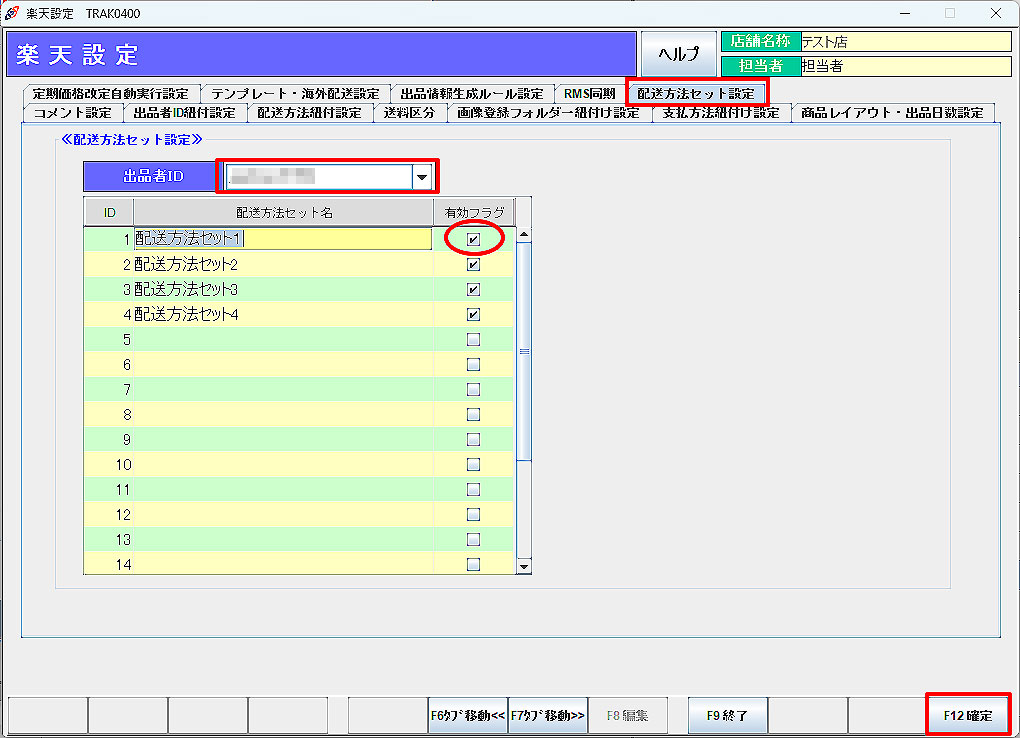Click the 担当者 input field
The height and width of the screenshot is (738, 1020).
click(905, 66)
